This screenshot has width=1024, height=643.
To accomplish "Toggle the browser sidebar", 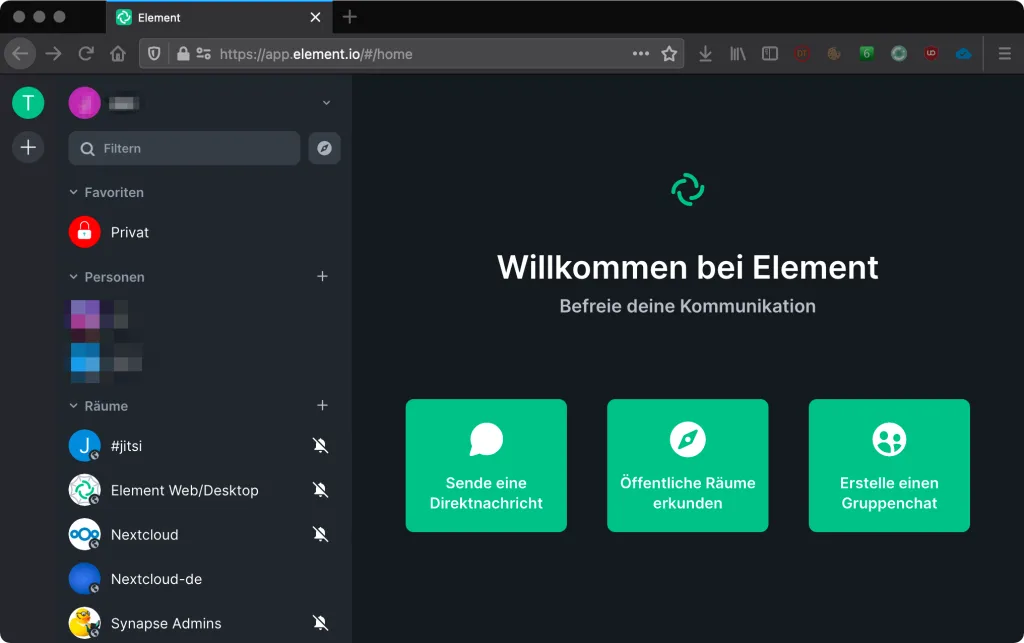I will [x=770, y=54].
